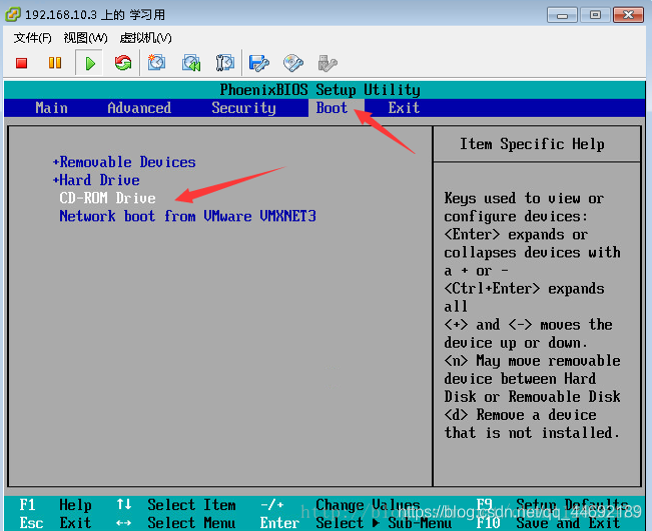Open the 视图(W) menu
Image resolution: width=652 pixels, height=531 pixels.
(x=85, y=38)
